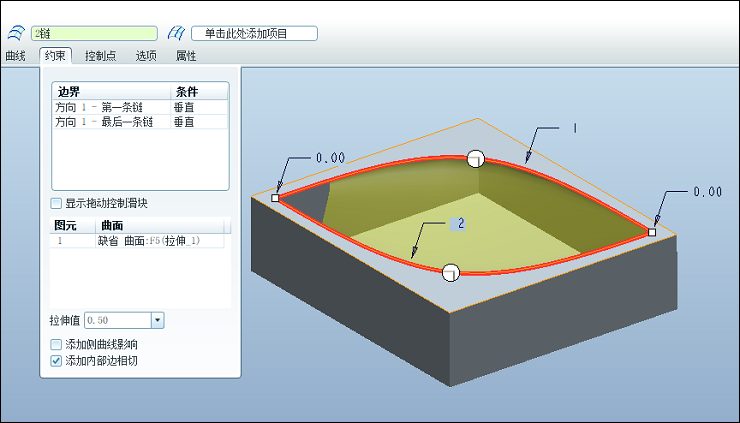
Task: Select row 方向 1 - 第一条链
Action: click(x=140, y=107)
